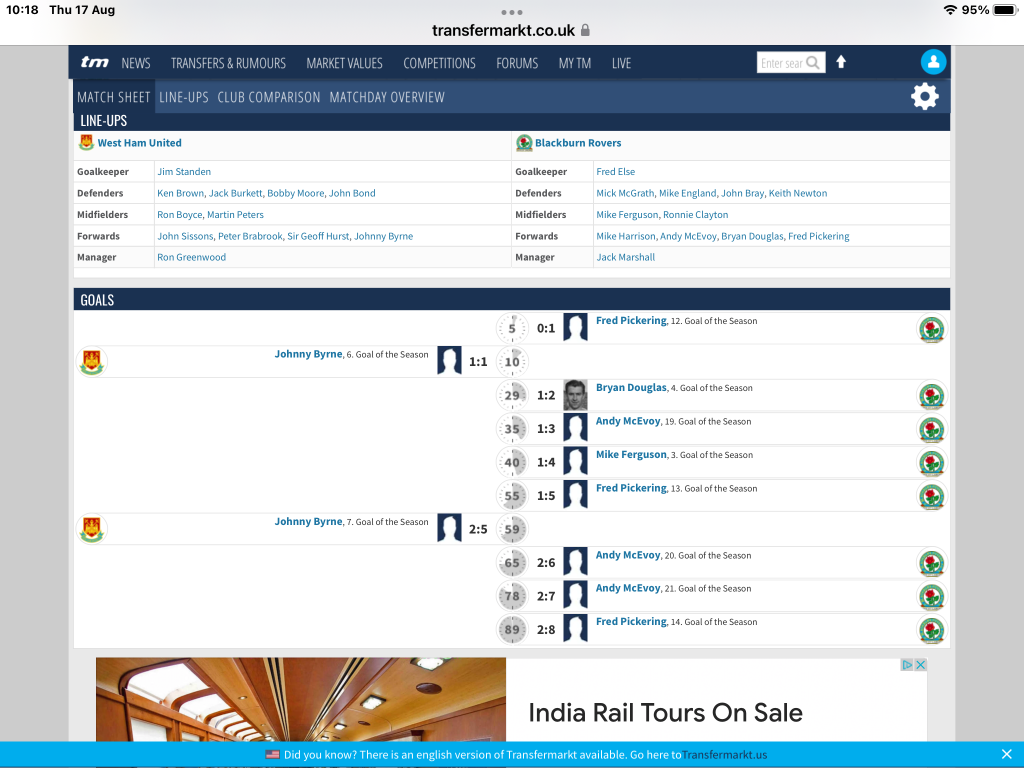1024x768 pixels.
Task: Click the search magnifier icon
Action: point(813,63)
